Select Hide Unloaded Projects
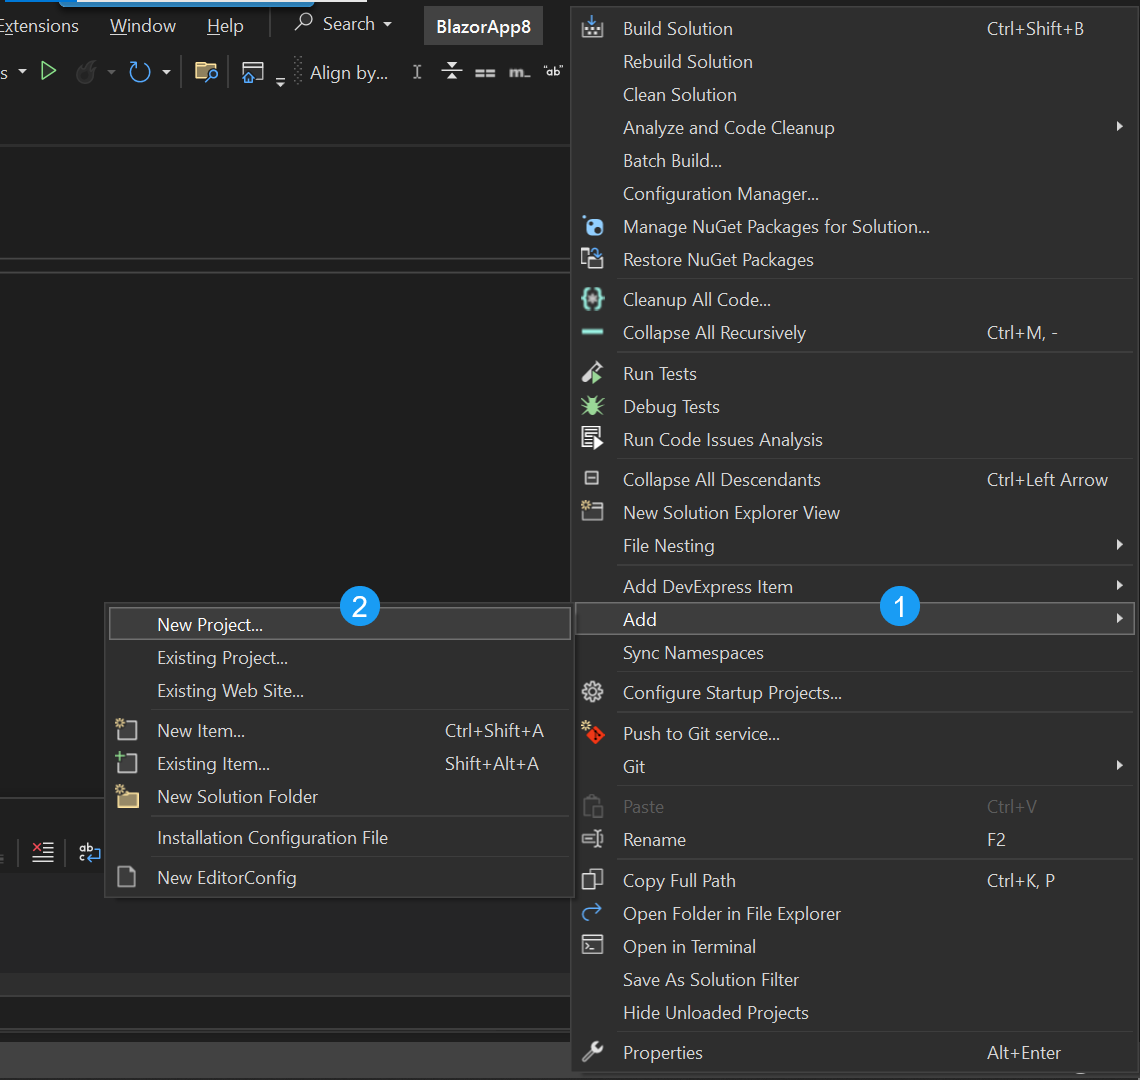The width and height of the screenshot is (1140, 1080). coord(854,1013)
